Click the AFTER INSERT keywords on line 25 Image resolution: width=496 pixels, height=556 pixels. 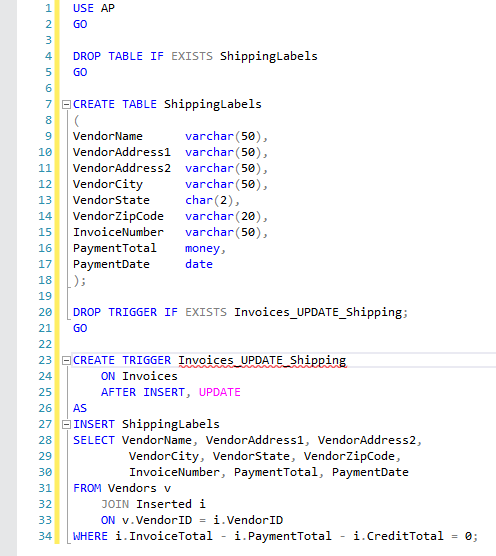(x=143, y=392)
